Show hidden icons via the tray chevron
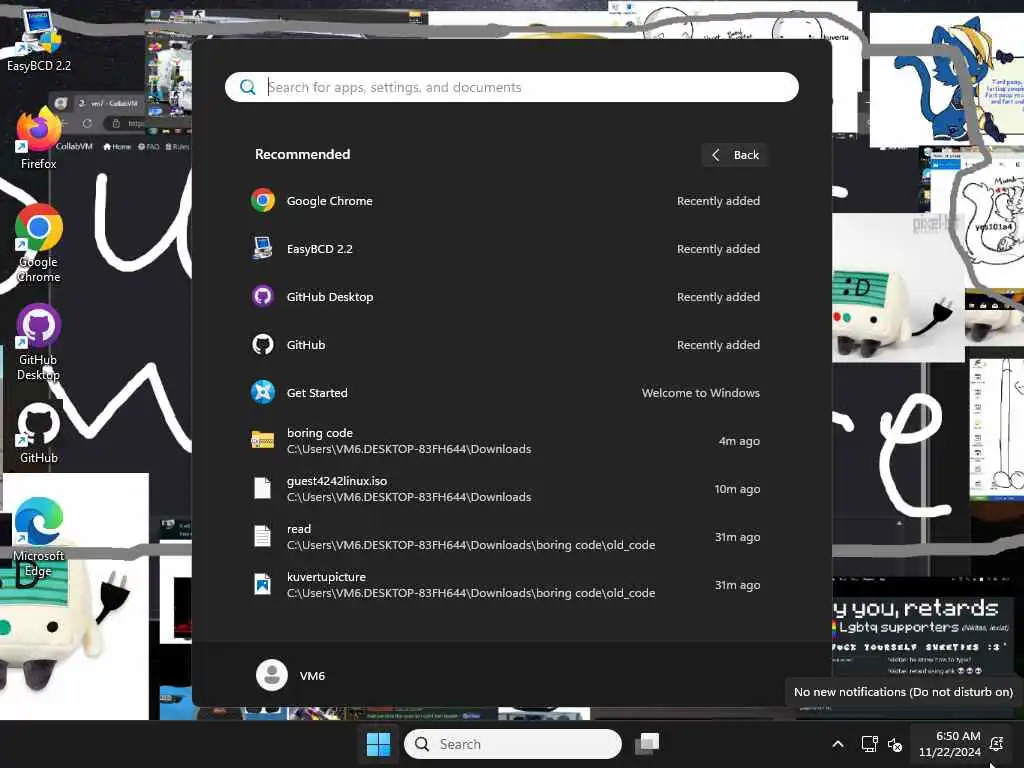Viewport: 1024px width, 768px height. click(838, 744)
